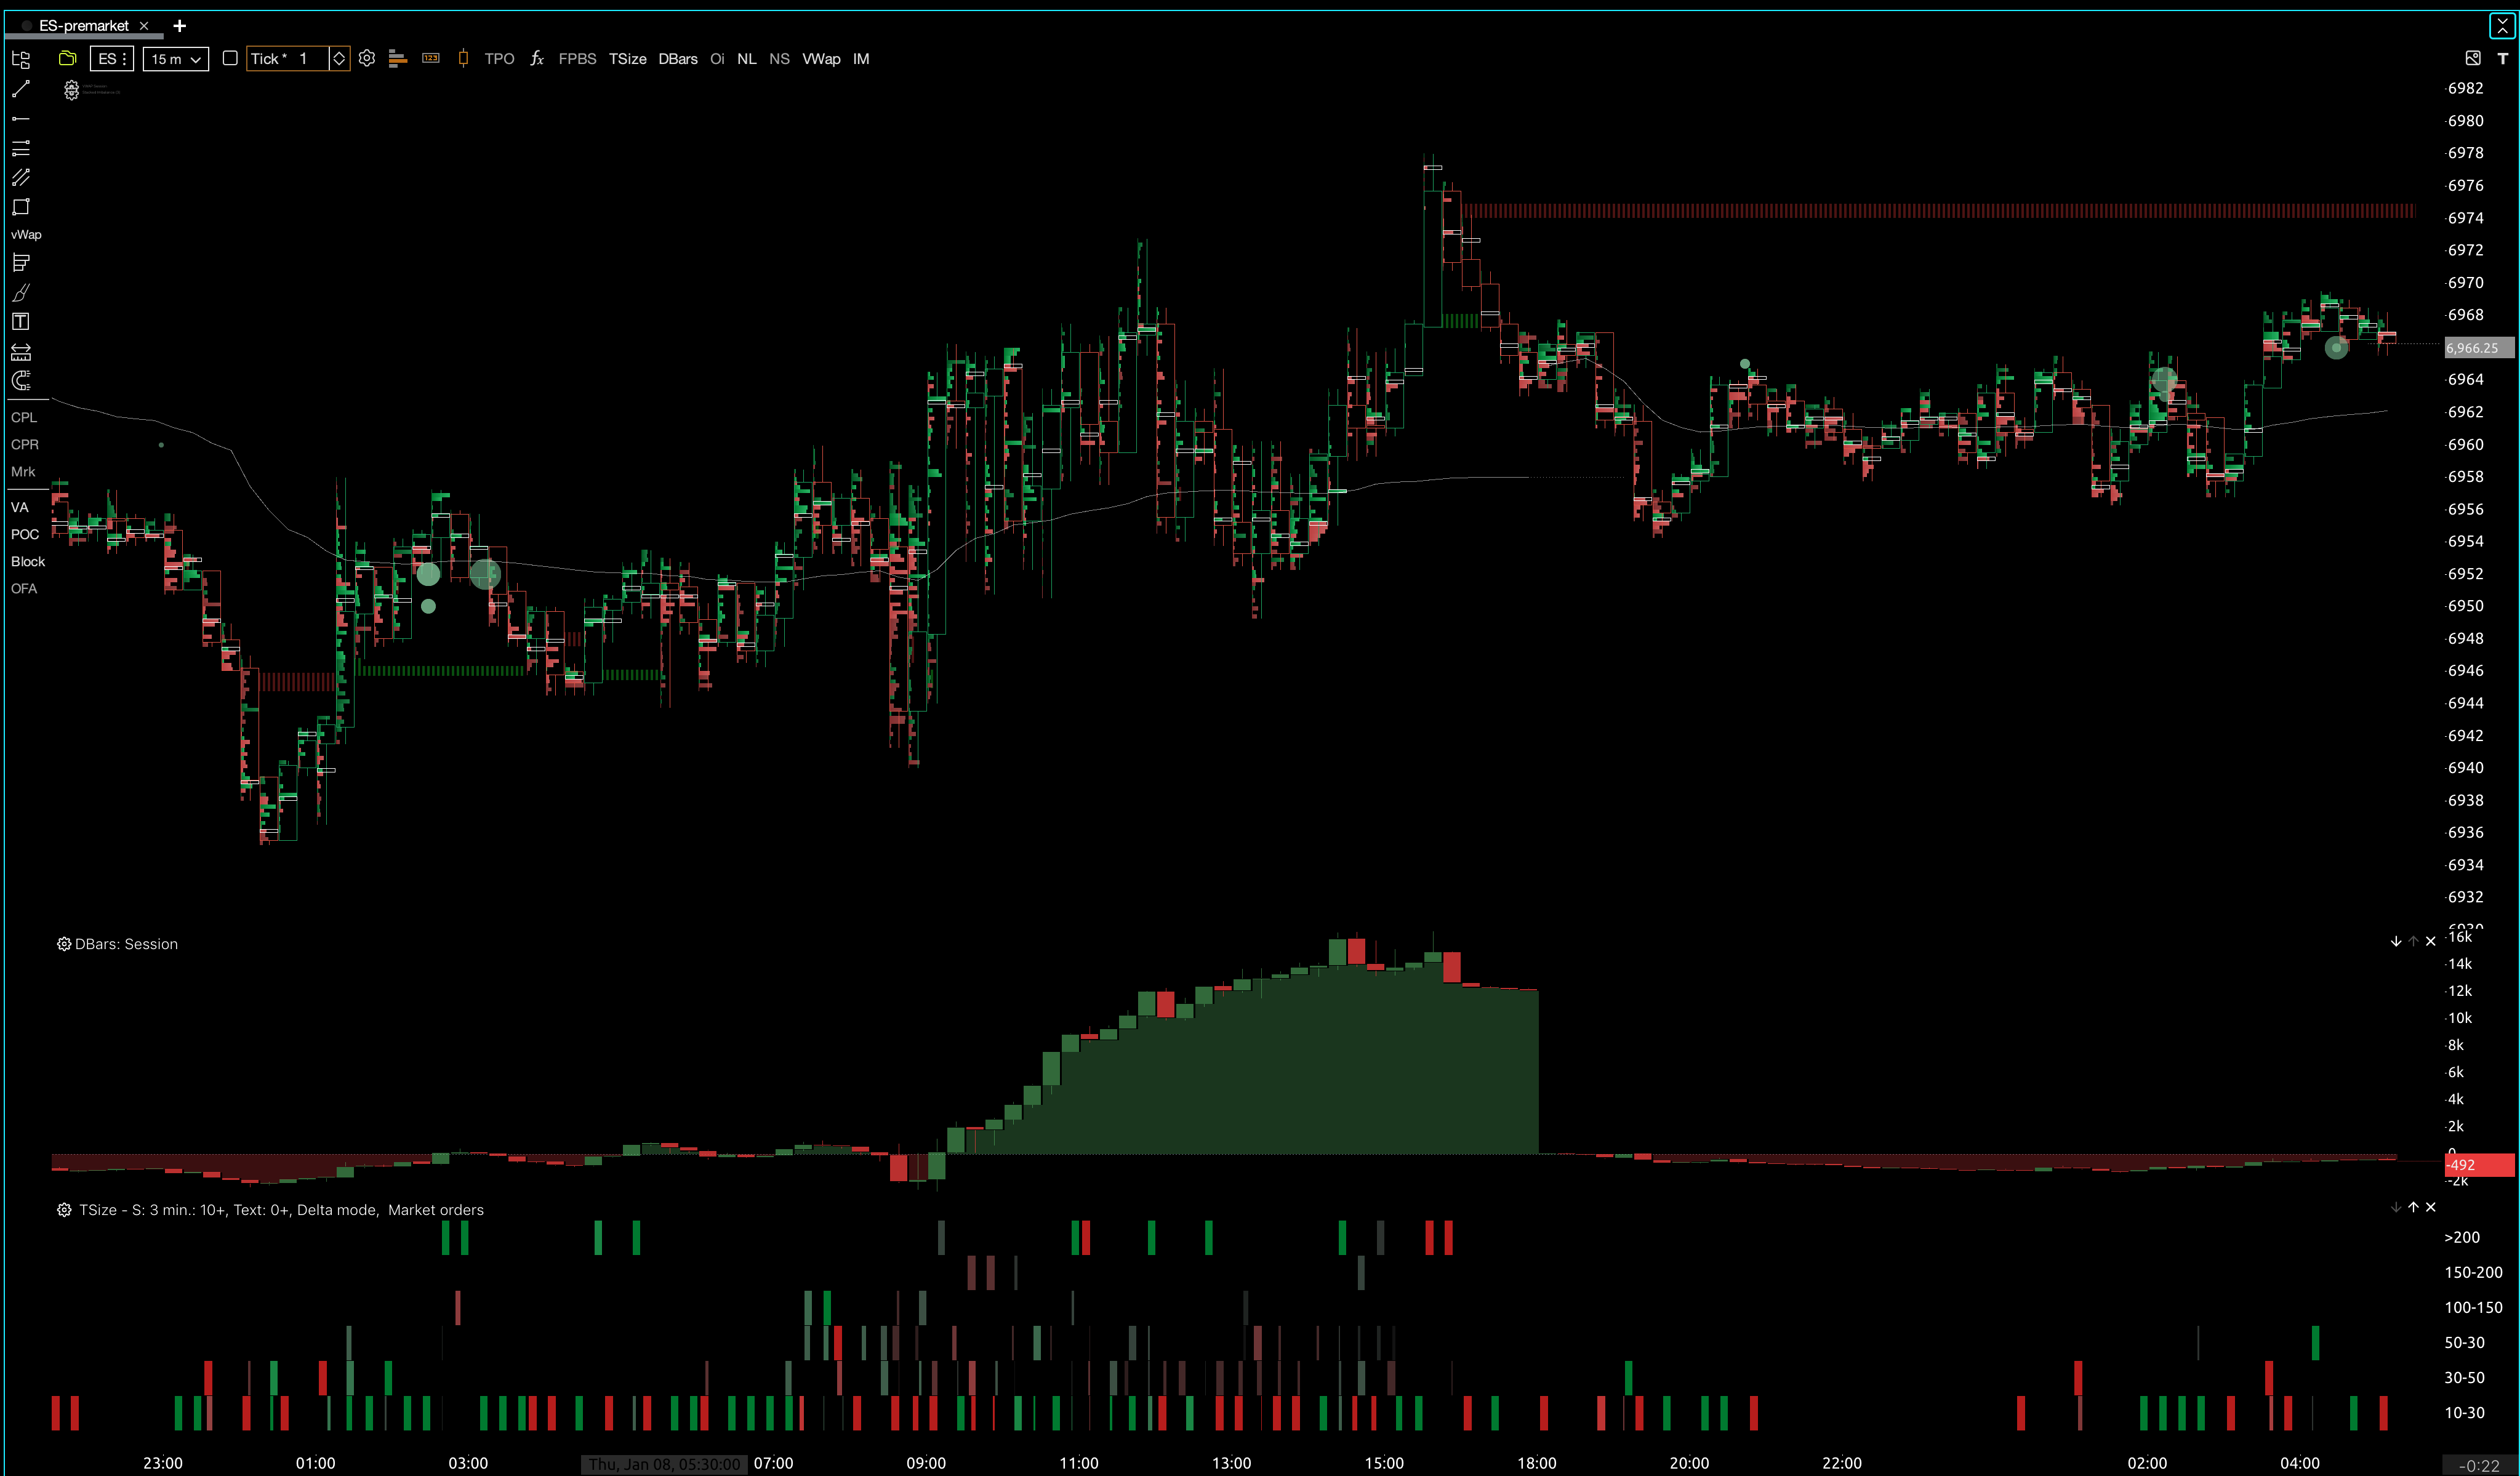Screen dimensions: 2520x1476
Task: Enable the magnet snap tool
Action: coord(21,381)
